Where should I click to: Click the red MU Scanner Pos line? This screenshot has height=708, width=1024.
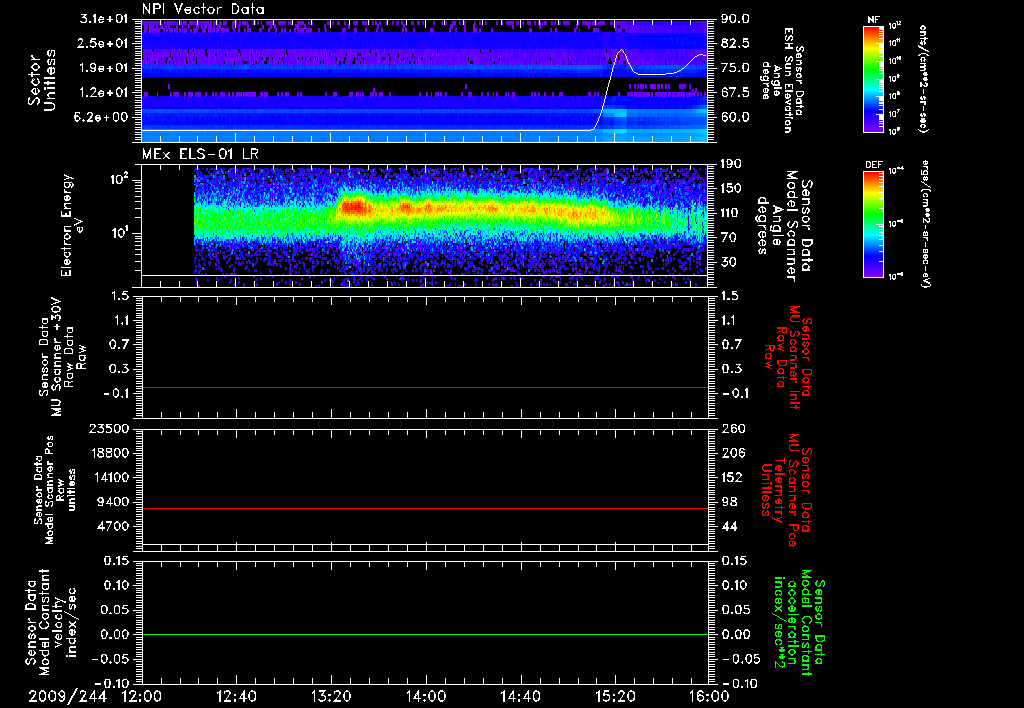tap(425, 509)
